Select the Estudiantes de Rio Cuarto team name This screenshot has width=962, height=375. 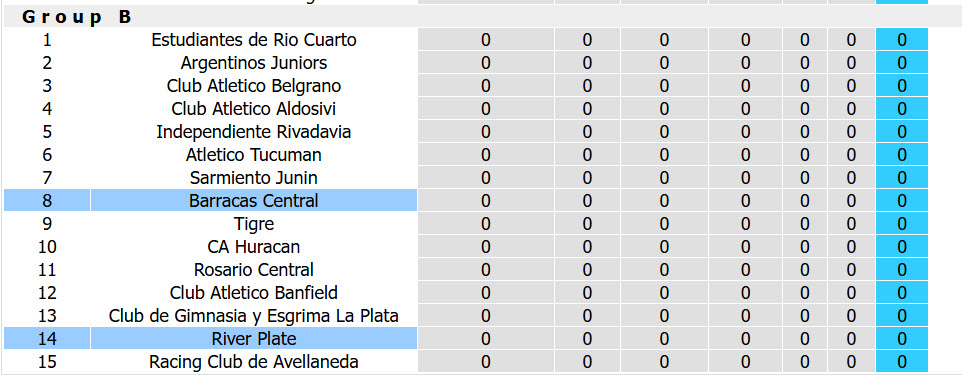point(253,41)
